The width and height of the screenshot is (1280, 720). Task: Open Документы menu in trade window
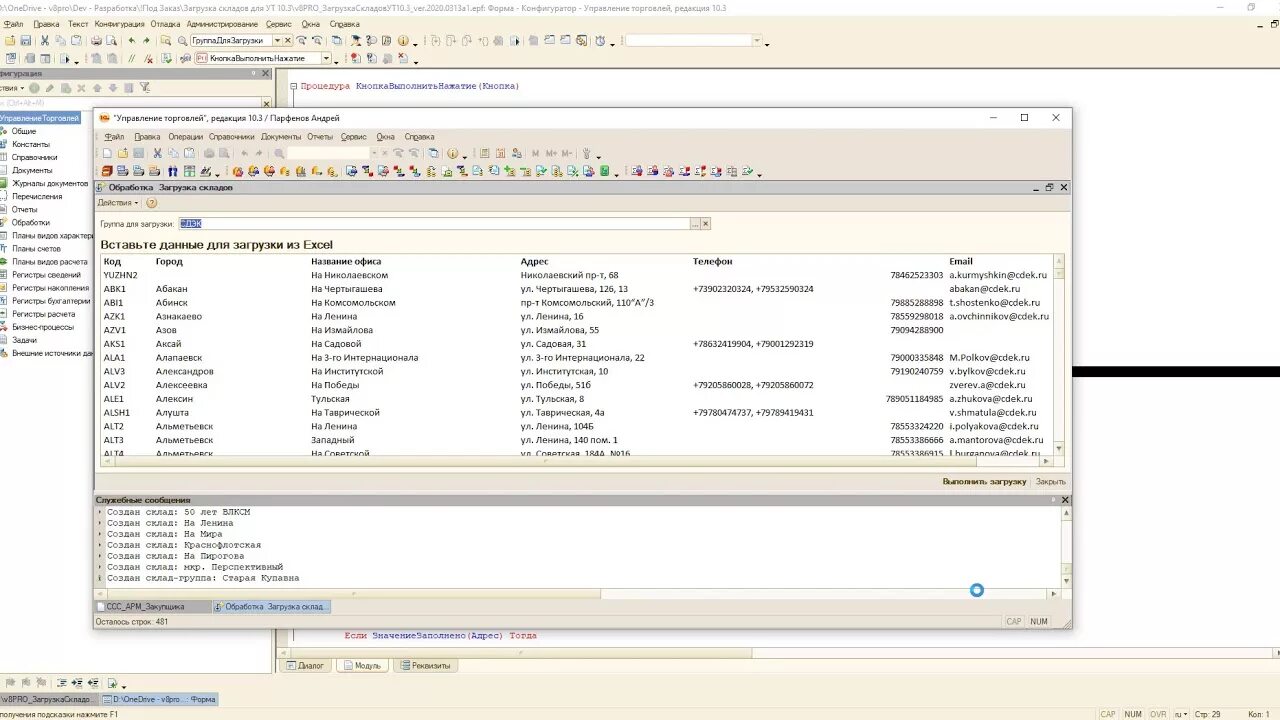281,137
